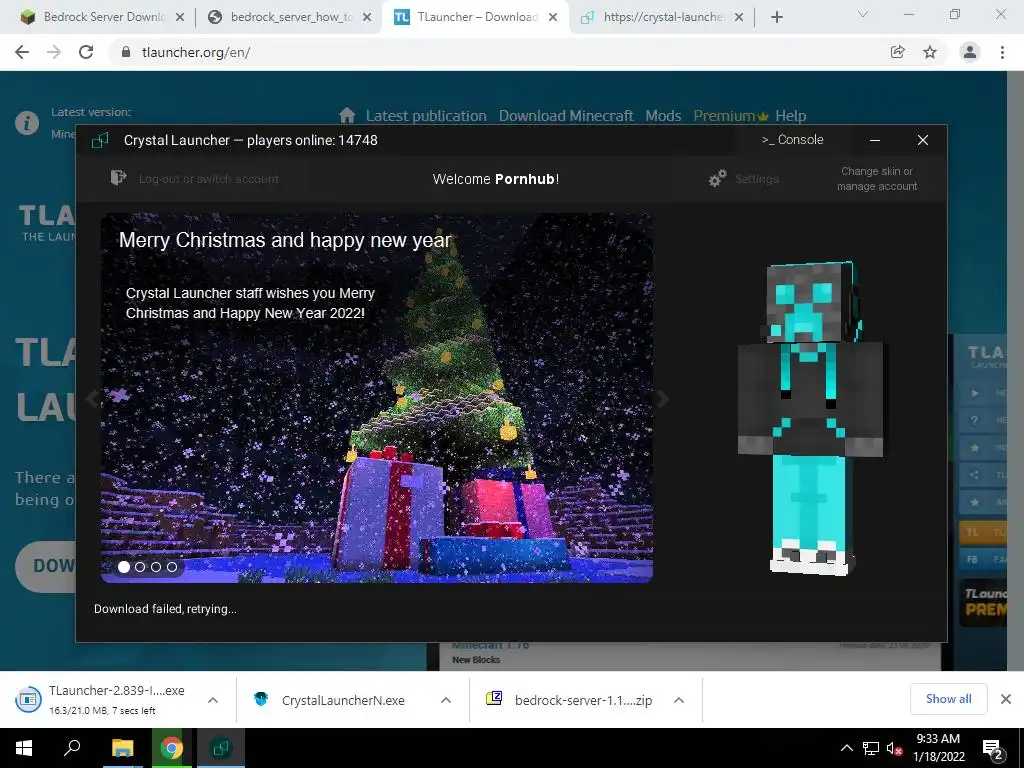The height and width of the screenshot is (768, 1024).
Task: Open Crystal Launcher Settings gear icon
Action: (718, 178)
